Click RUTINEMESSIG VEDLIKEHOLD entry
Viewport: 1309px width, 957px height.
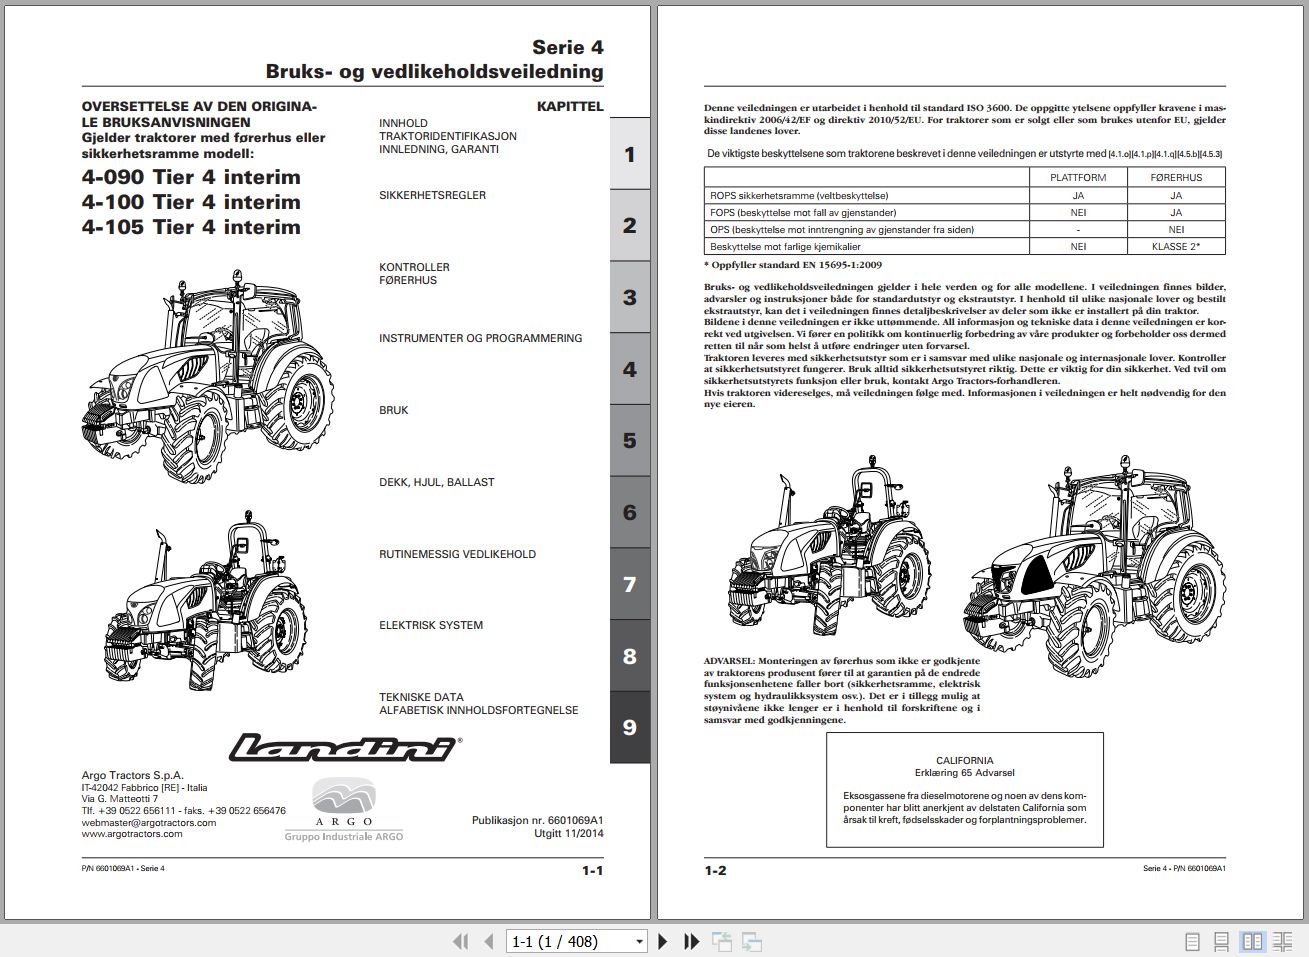(x=457, y=554)
